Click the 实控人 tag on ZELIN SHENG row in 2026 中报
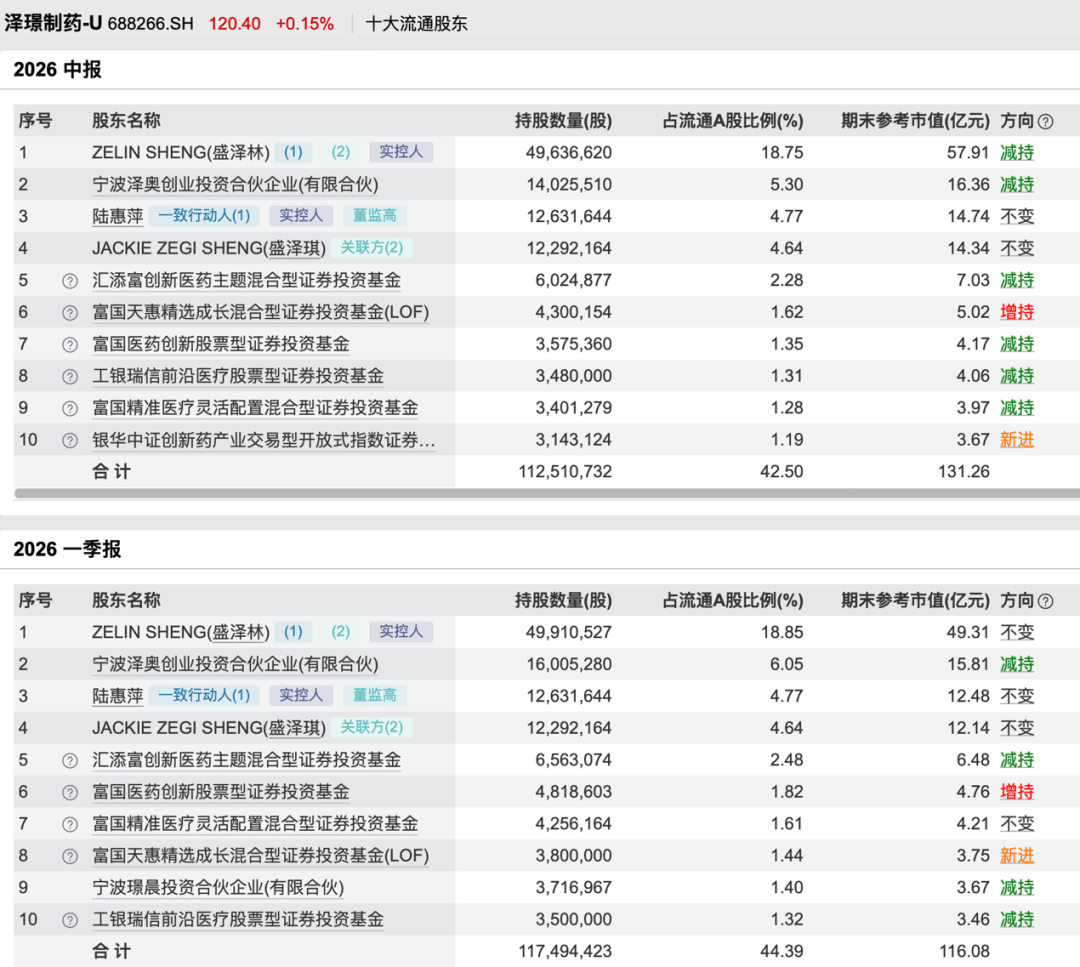The width and height of the screenshot is (1080, 967). [401, 152]
